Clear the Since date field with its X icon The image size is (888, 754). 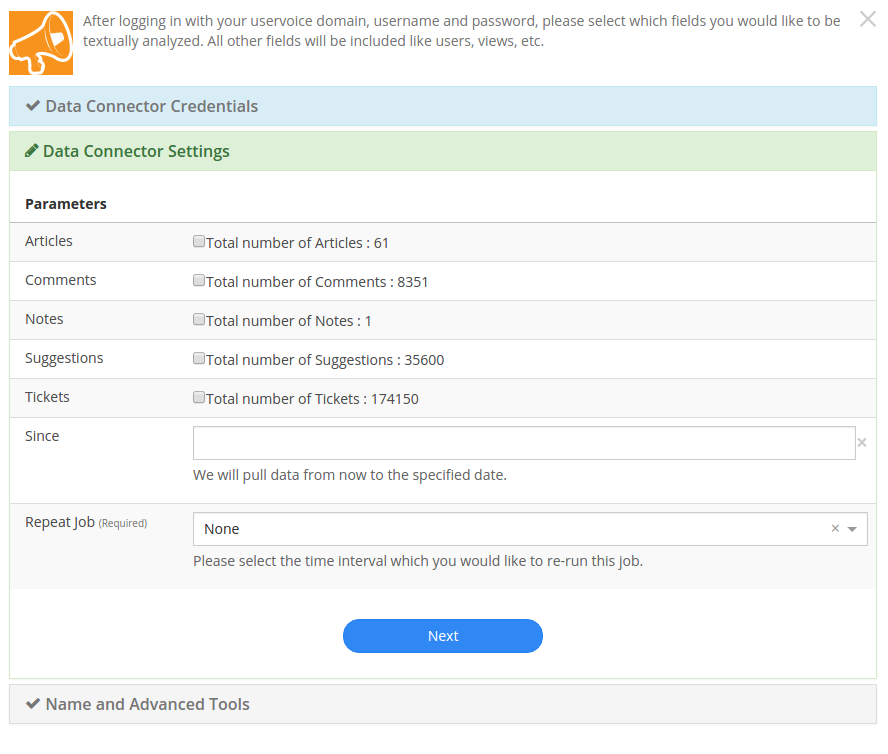tap(861, 442)
